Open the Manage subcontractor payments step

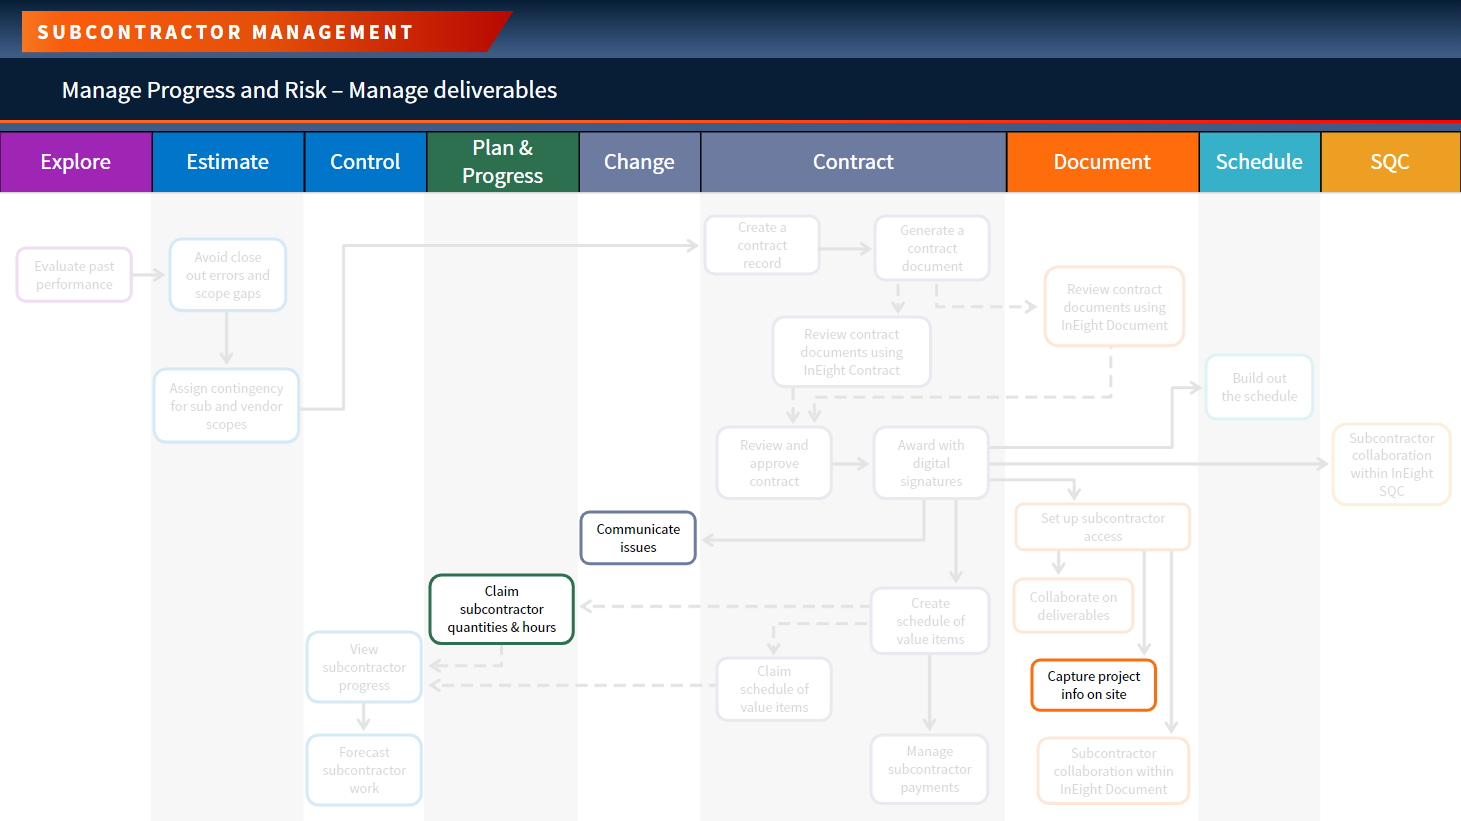[929, 769]
